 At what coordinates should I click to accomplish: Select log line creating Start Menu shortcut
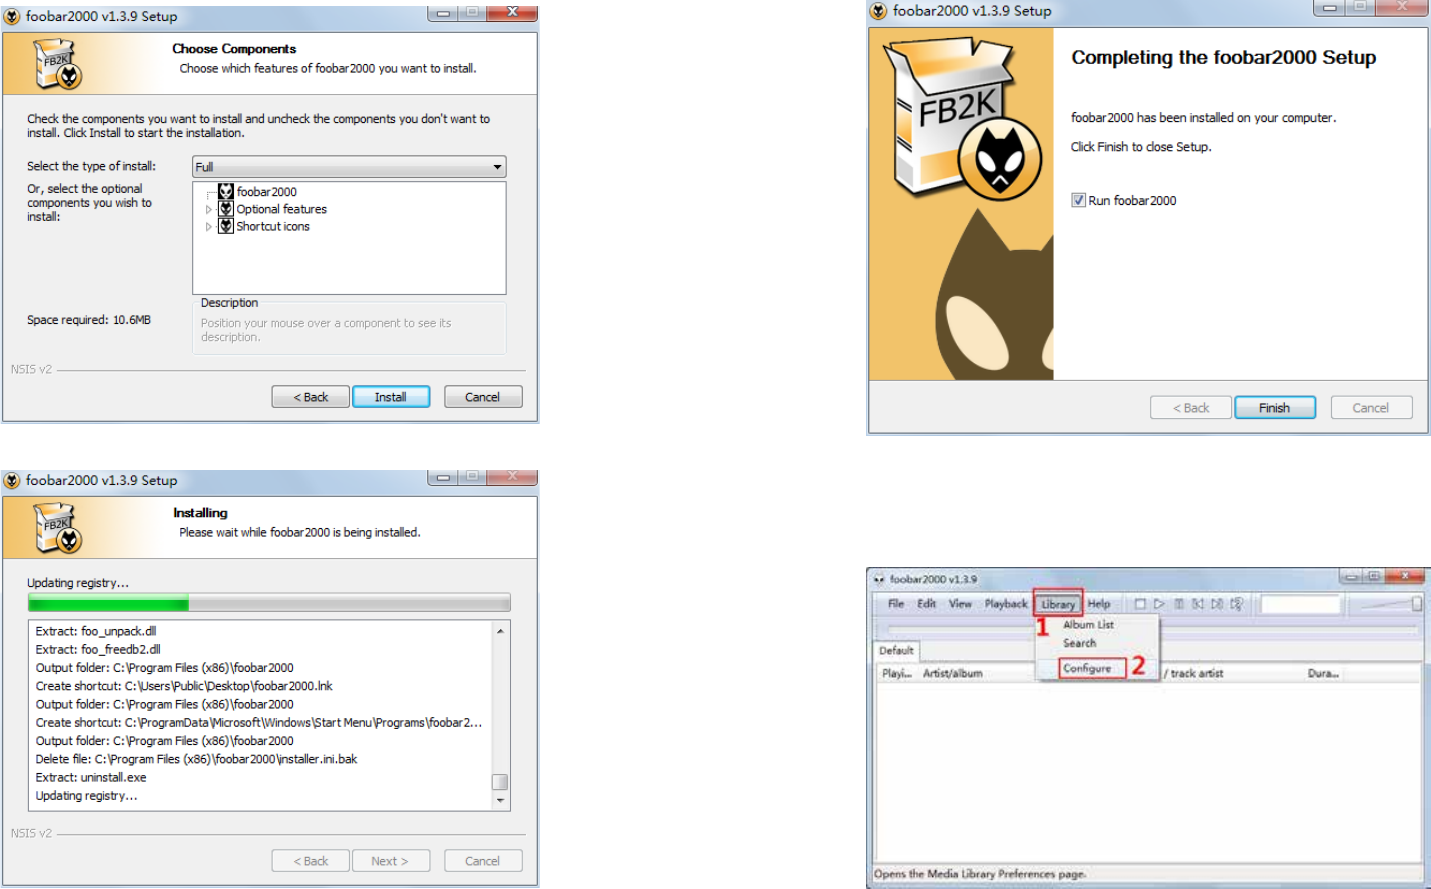pyautogui.click(x=259, y=722)
